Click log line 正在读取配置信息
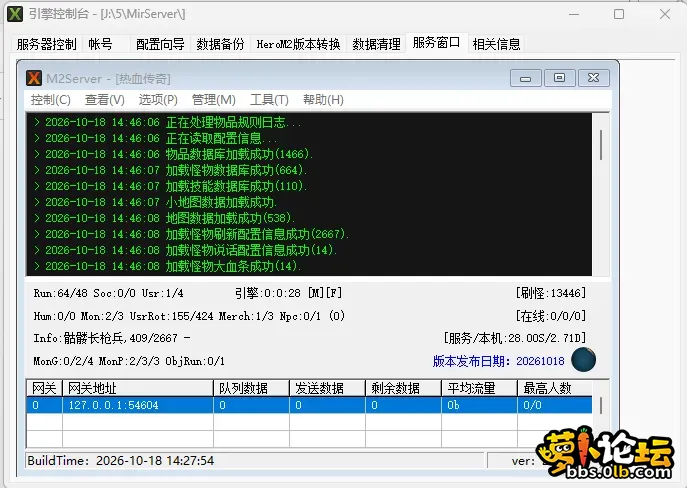 pos(155,138)
